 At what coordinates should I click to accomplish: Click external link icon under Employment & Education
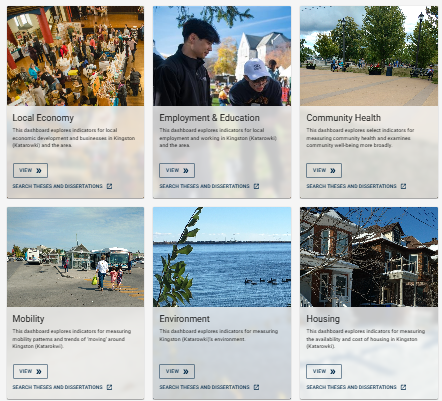[256, 186]
